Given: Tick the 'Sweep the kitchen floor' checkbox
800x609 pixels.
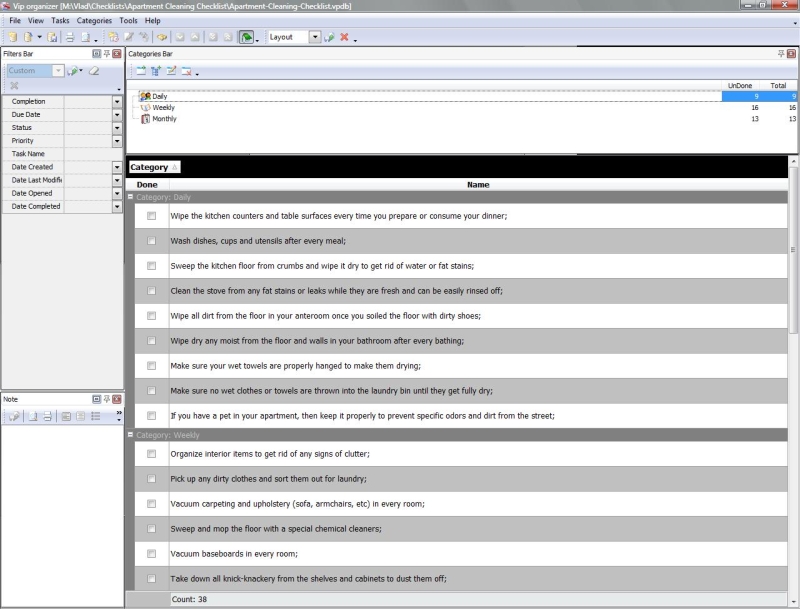Looking at the screenshot, I should 151,266.
